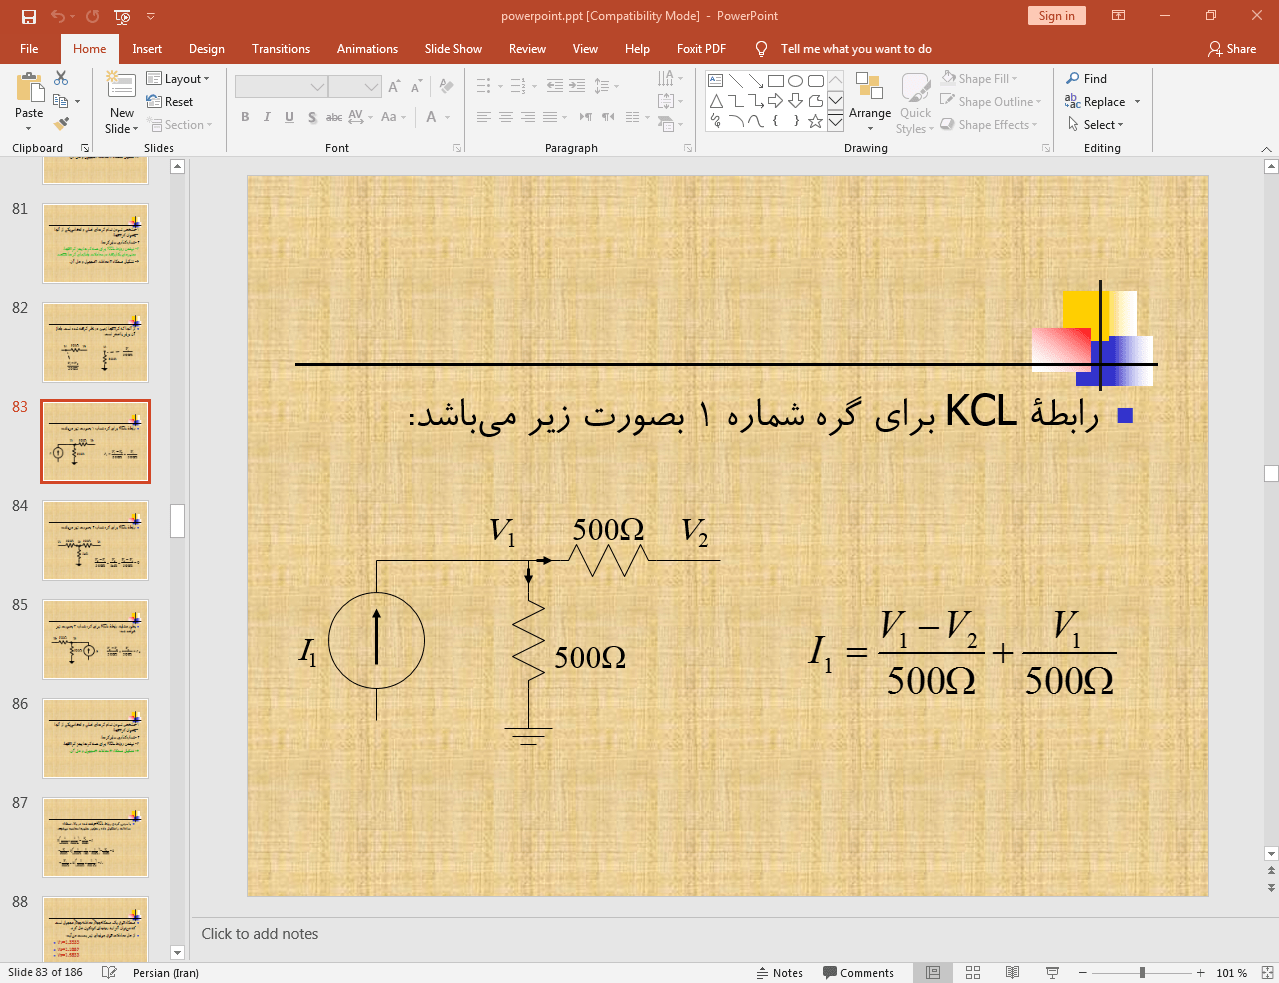This screenshot has height=983, width=1279.
Task: Increase font size with the large A icon
Action: tap(394, 87)
